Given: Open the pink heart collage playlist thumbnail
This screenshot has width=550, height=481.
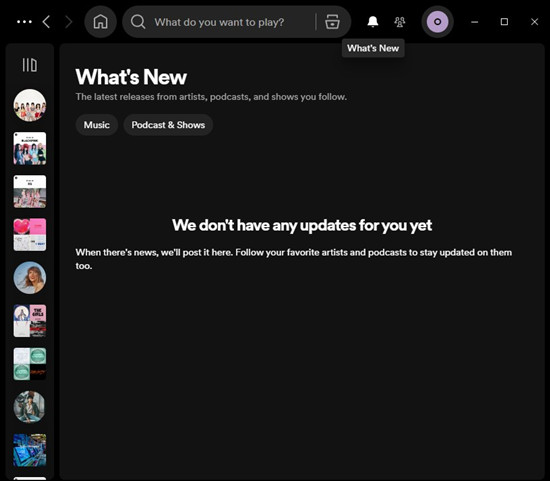Looking at the screenshot, I should coord(30,235).
